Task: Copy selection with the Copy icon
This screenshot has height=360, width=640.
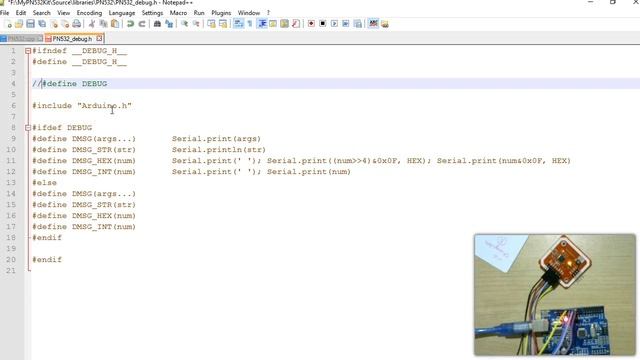Action: click(x=104, y=24)
